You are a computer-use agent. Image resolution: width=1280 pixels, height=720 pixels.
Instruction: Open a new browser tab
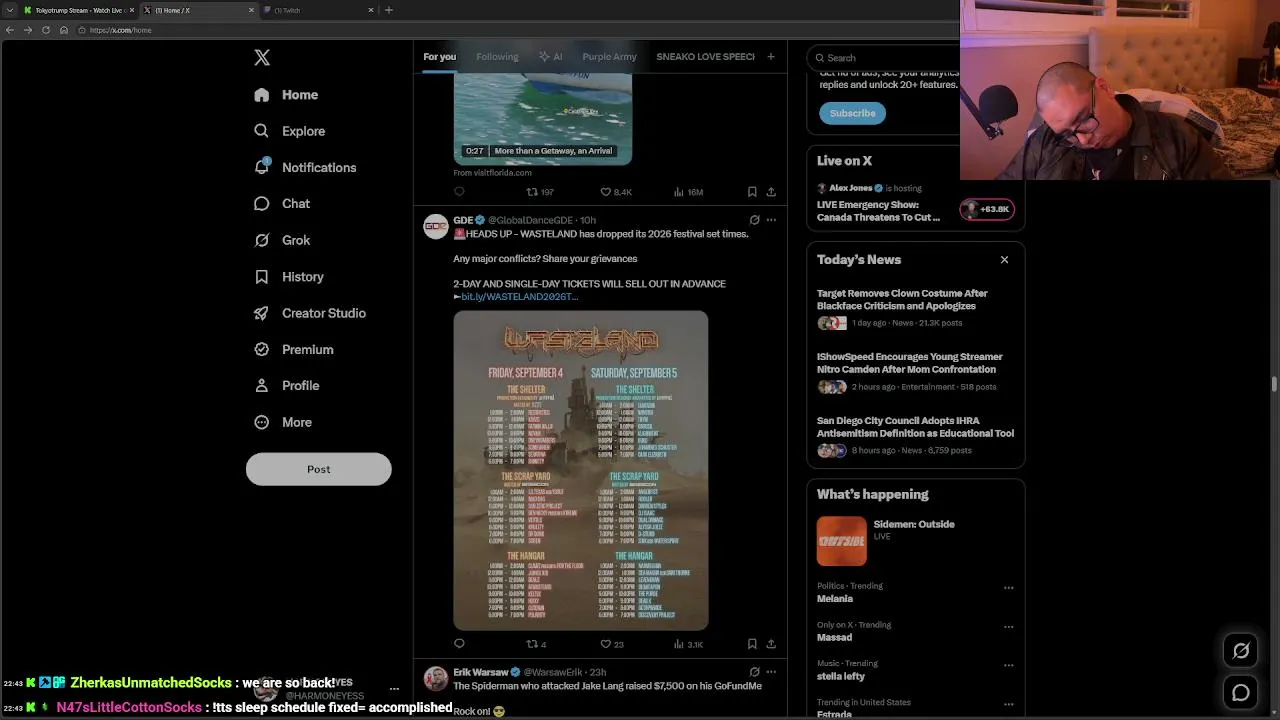click(389, 10)
